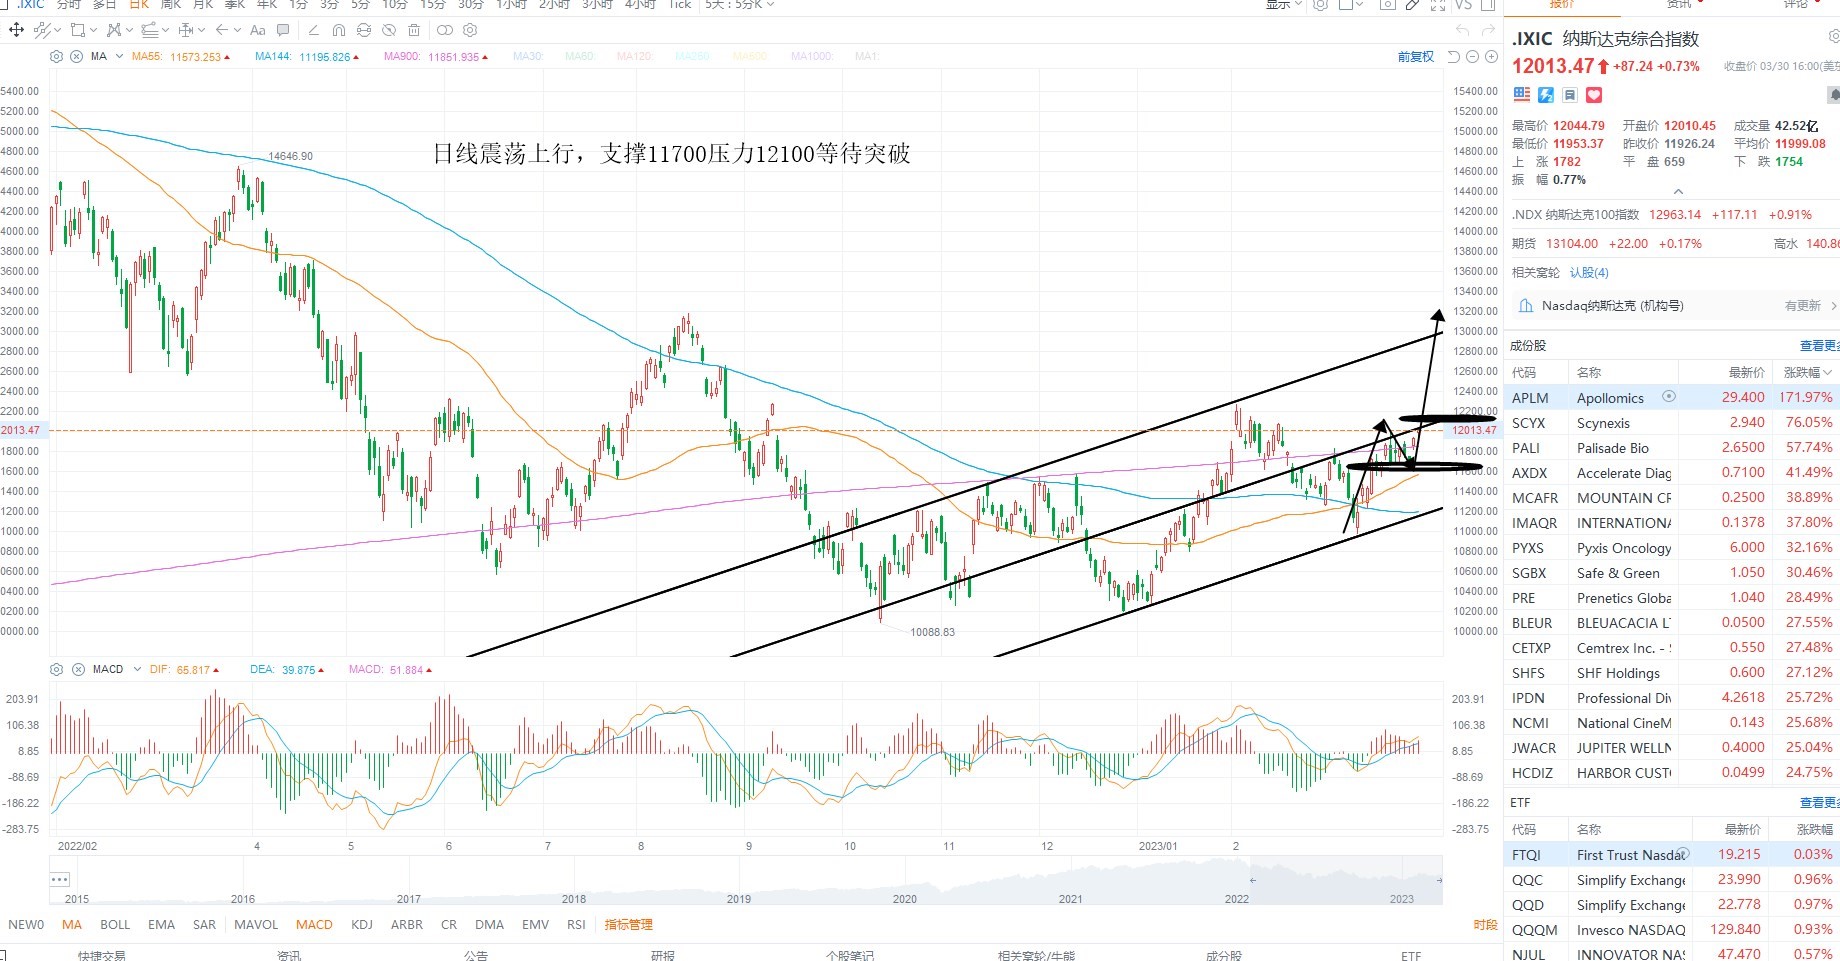Viewport: 1840px width, 961px height.
Task: Select the comment bubble drawing tool
Action: pyautogui.click(x=283, y=30)
